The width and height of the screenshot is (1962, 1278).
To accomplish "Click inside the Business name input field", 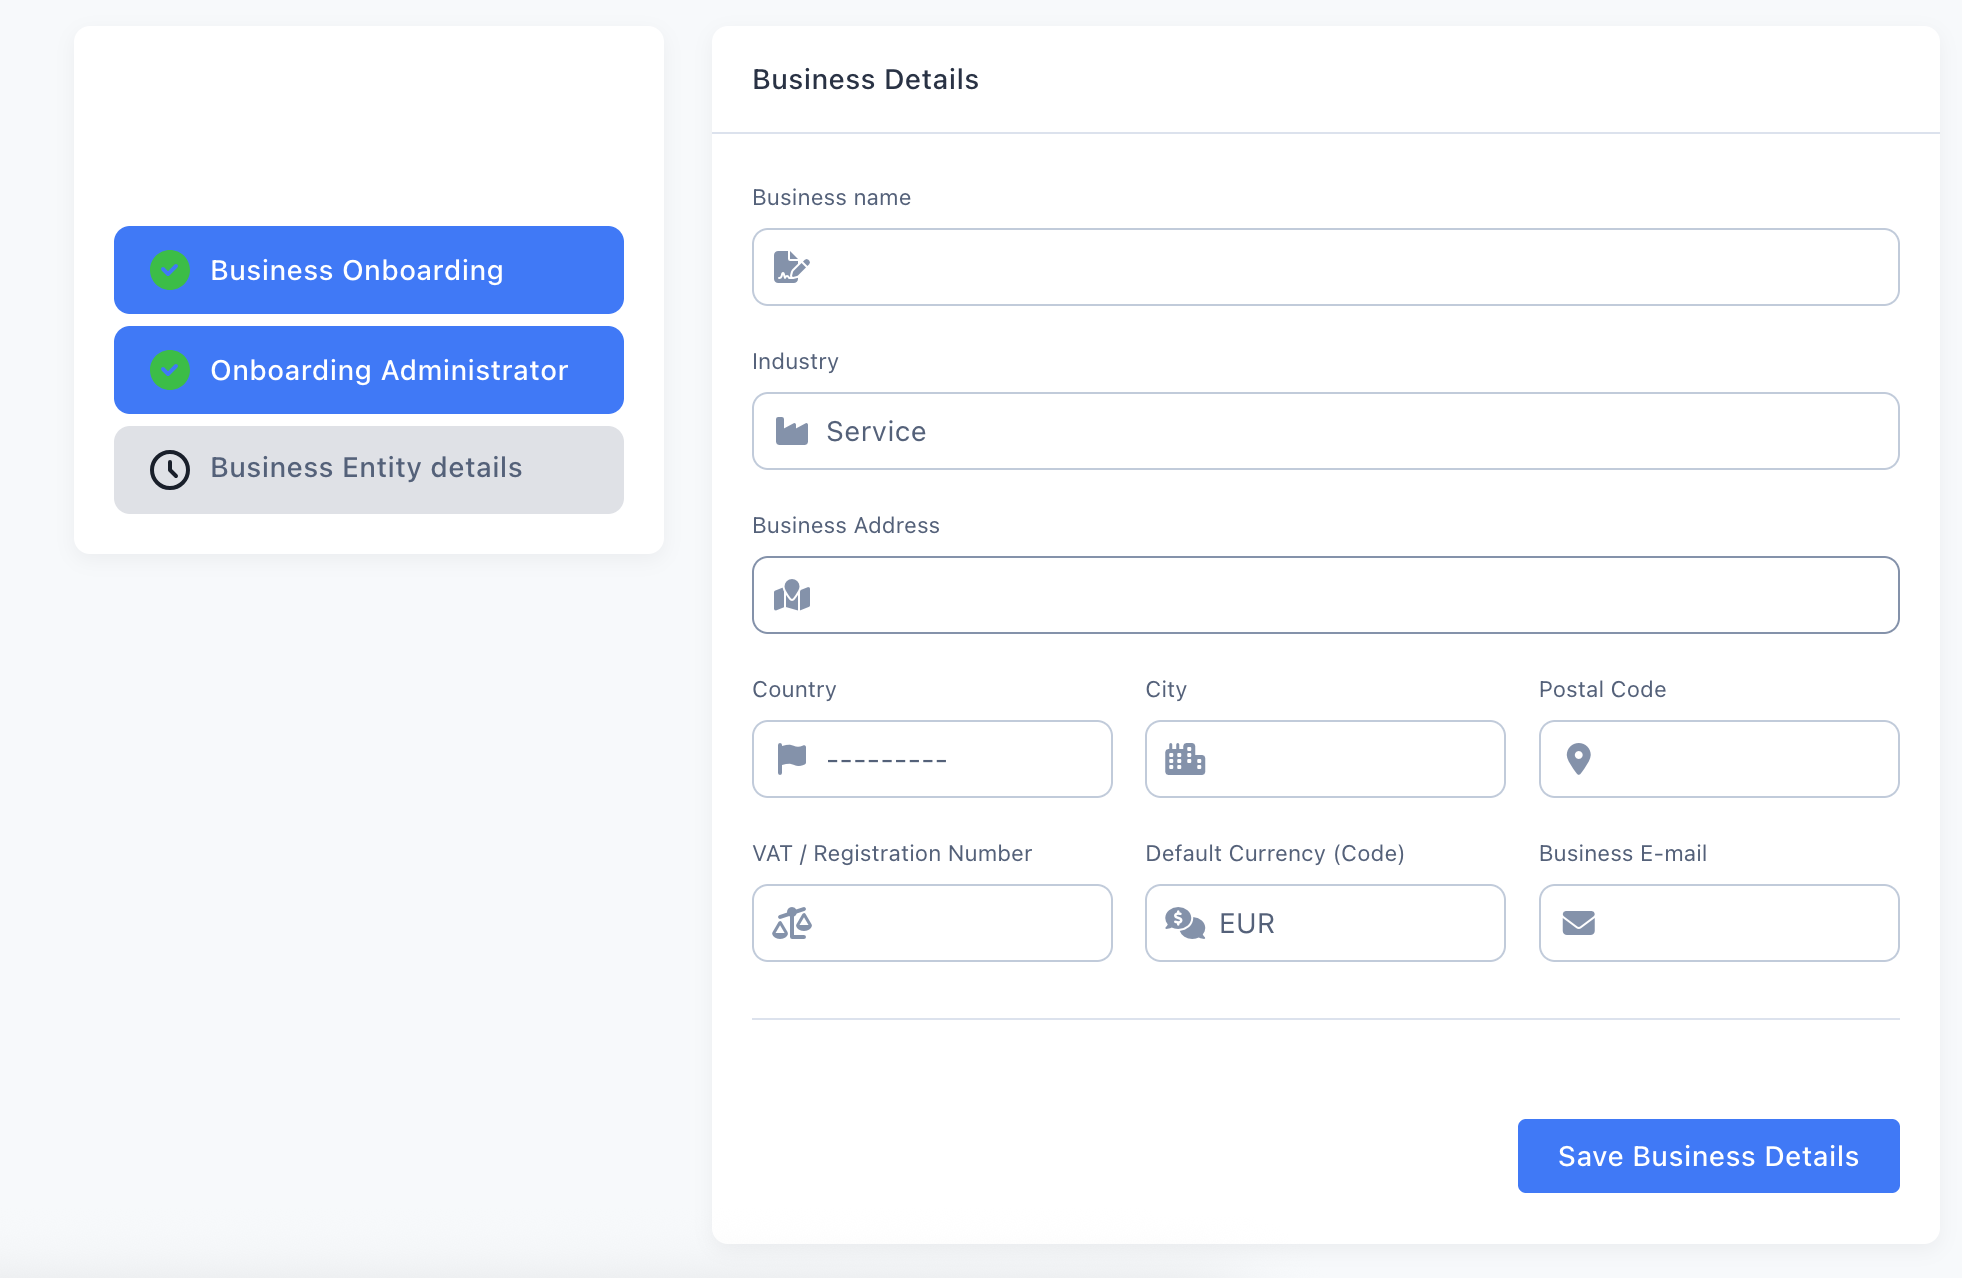I will [1300, 267].
